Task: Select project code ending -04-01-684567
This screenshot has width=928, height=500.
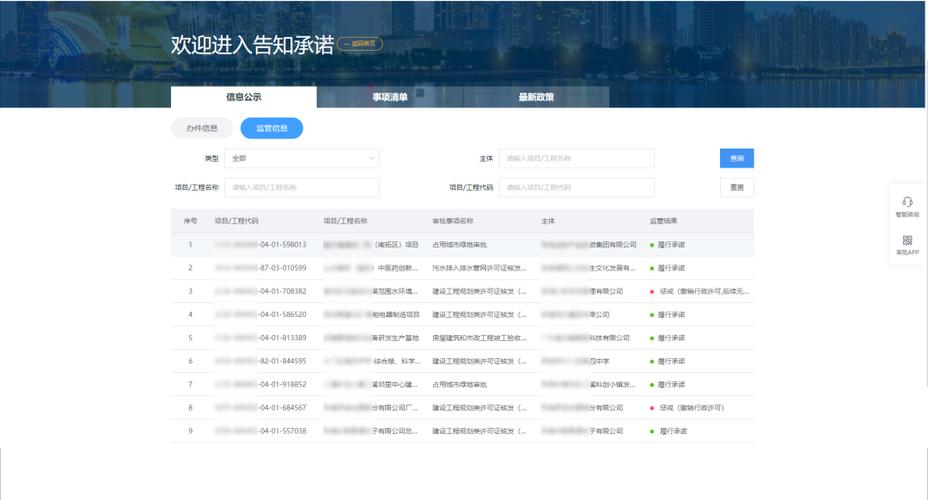Action: tap(261, 408)
